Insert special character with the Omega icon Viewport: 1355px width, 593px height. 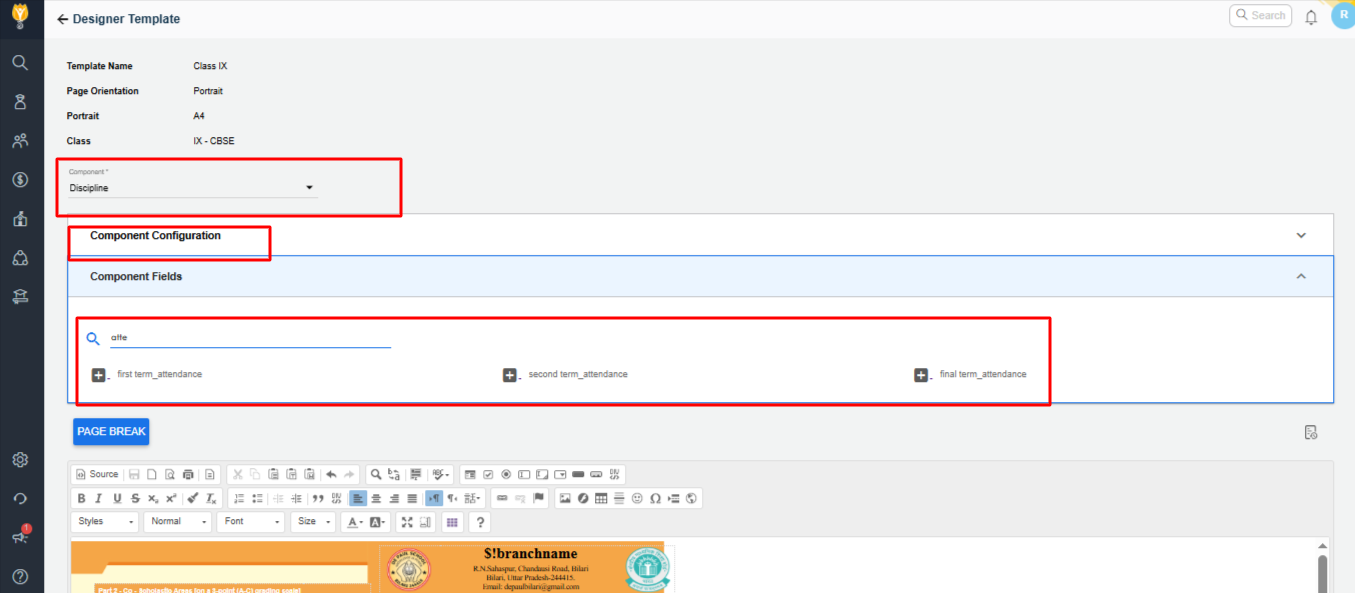(x=655, y=498)
